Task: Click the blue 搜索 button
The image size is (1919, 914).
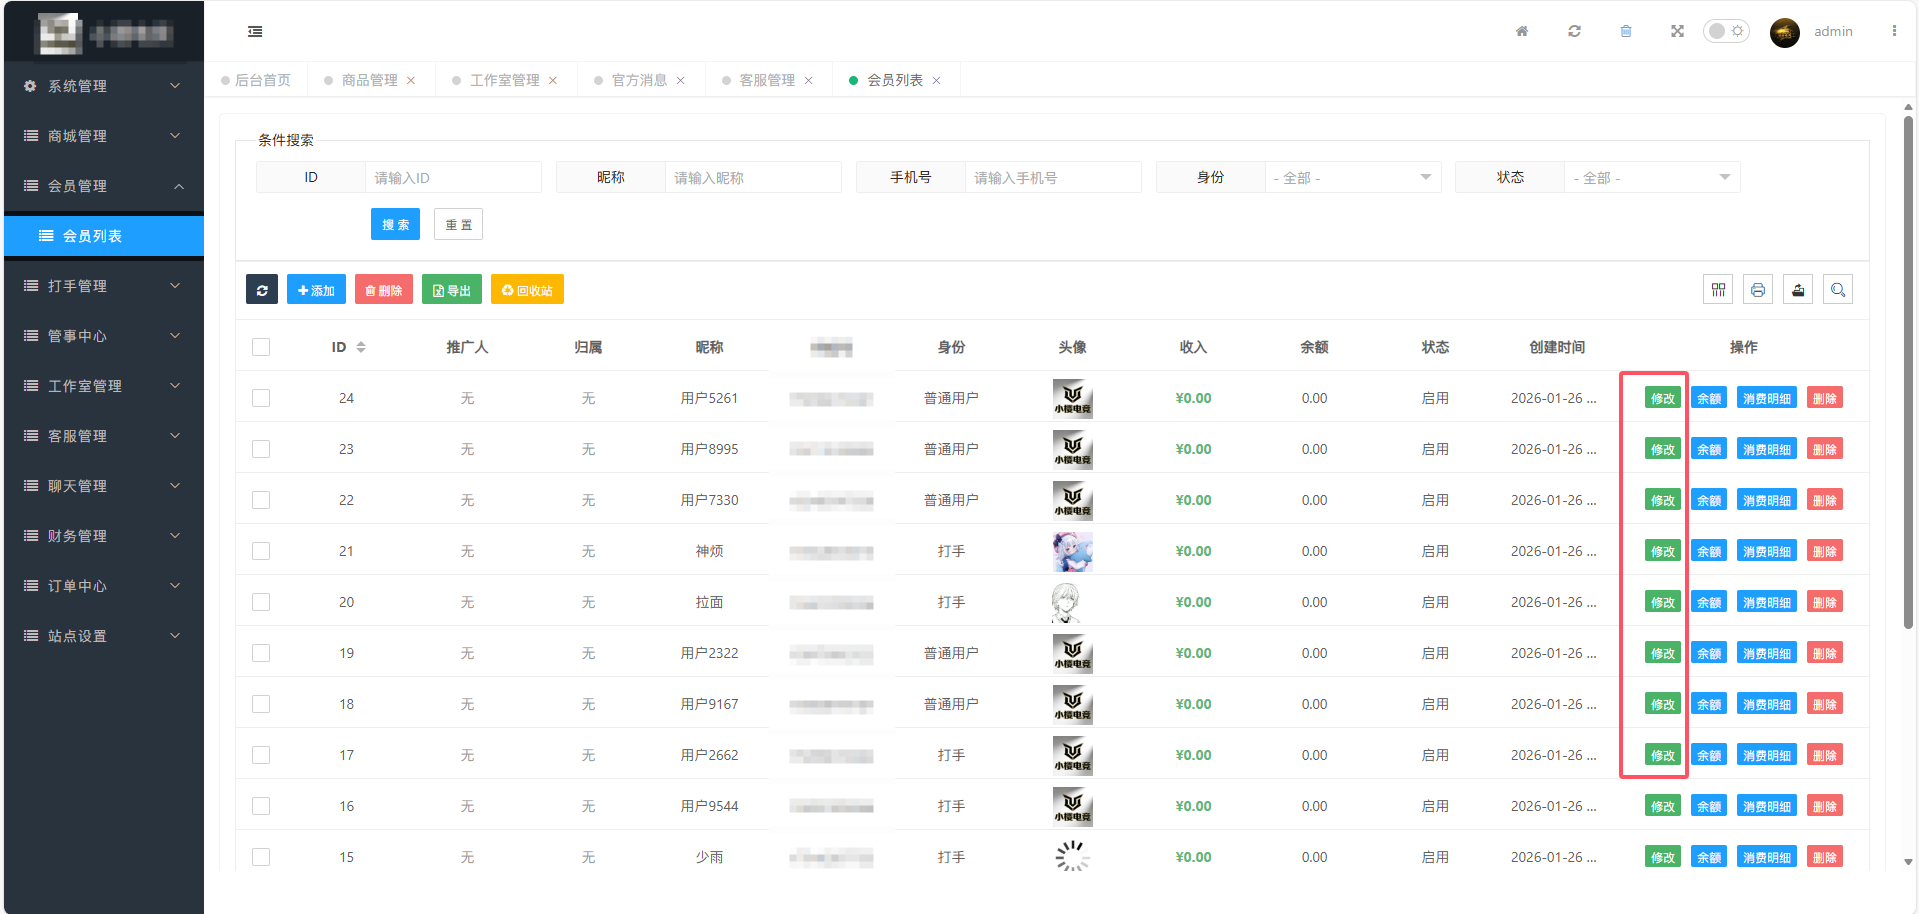Action: pyautogui.click(x=395, y=224)
